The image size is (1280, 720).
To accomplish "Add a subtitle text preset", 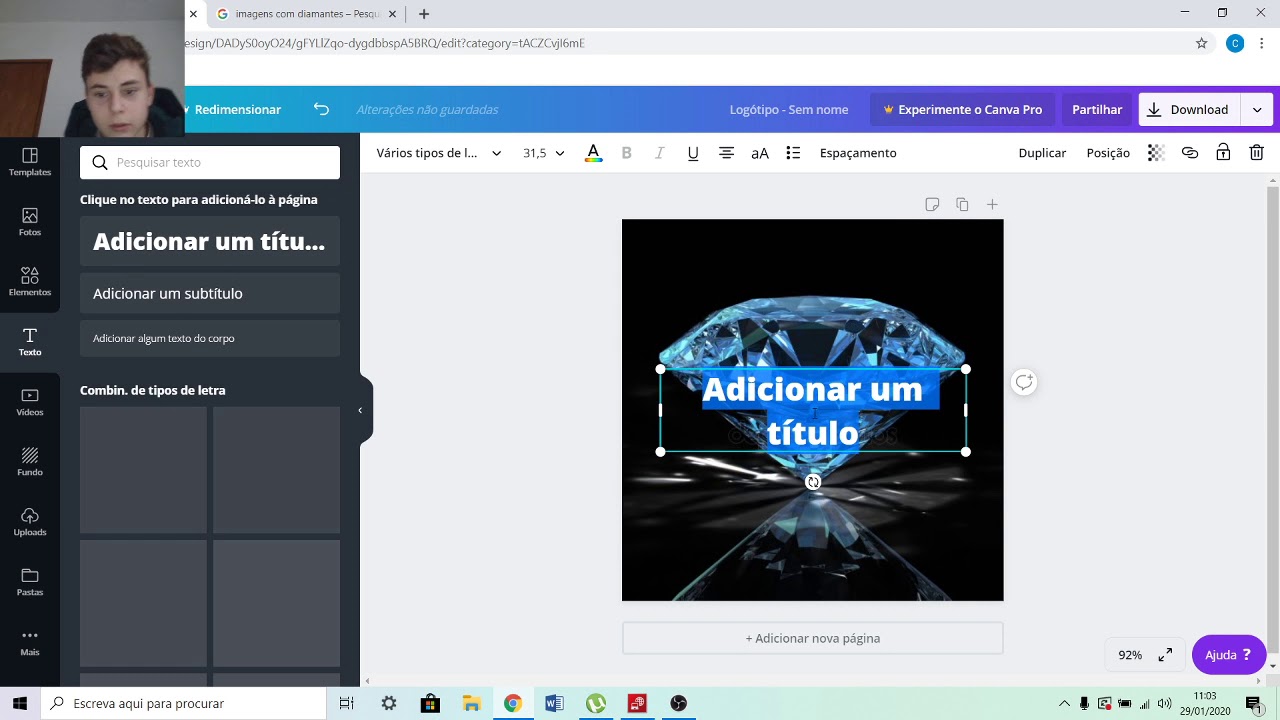I will [210, 293].
